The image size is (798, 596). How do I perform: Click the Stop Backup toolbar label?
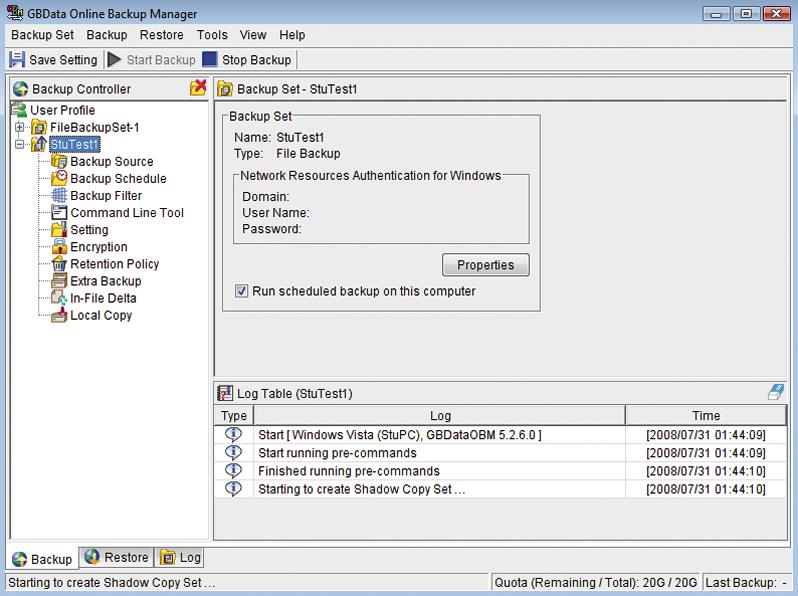click(256, 60)
